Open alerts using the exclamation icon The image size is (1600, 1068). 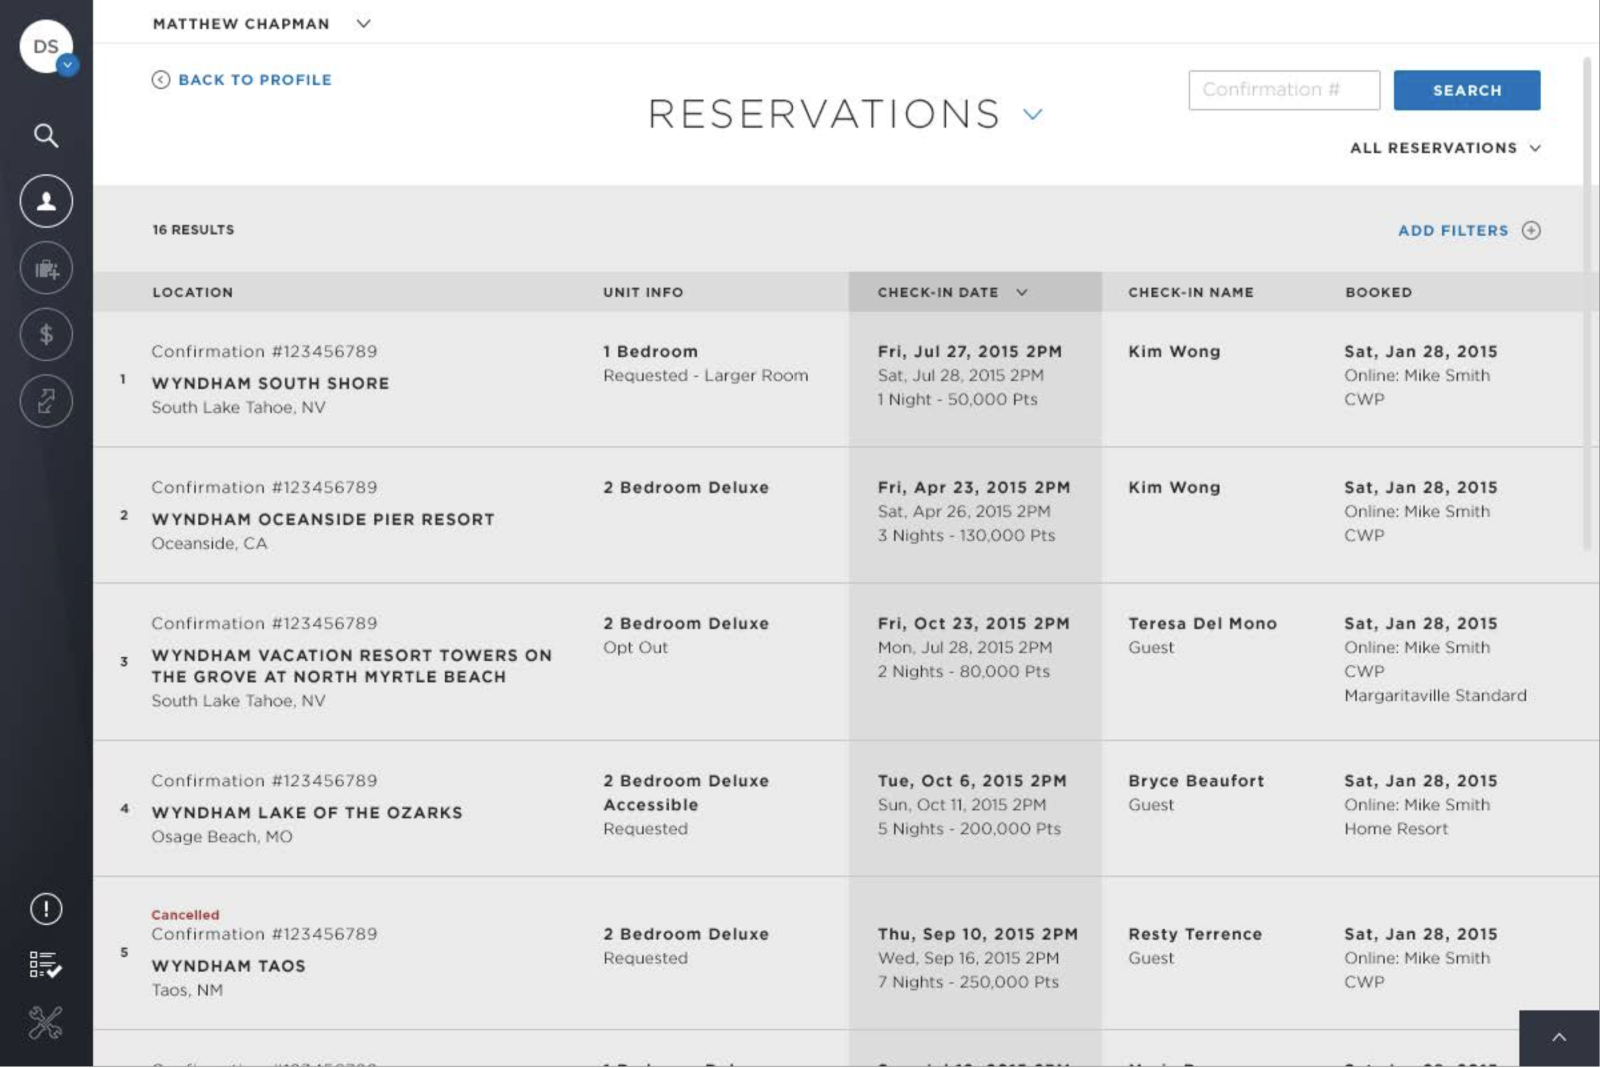click(x=45, y=909)
